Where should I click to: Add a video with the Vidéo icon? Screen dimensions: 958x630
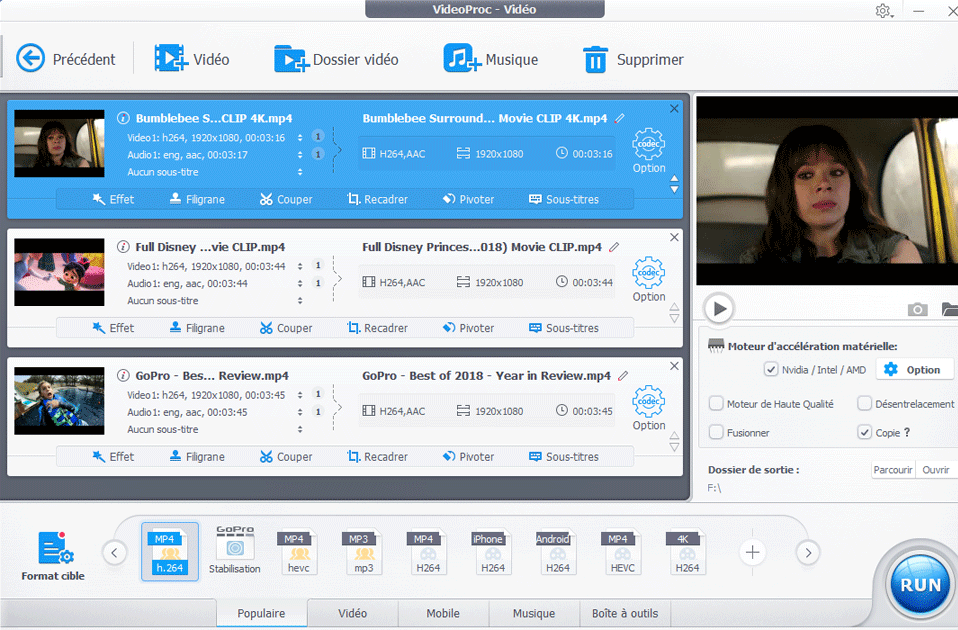tap(171, 59)
